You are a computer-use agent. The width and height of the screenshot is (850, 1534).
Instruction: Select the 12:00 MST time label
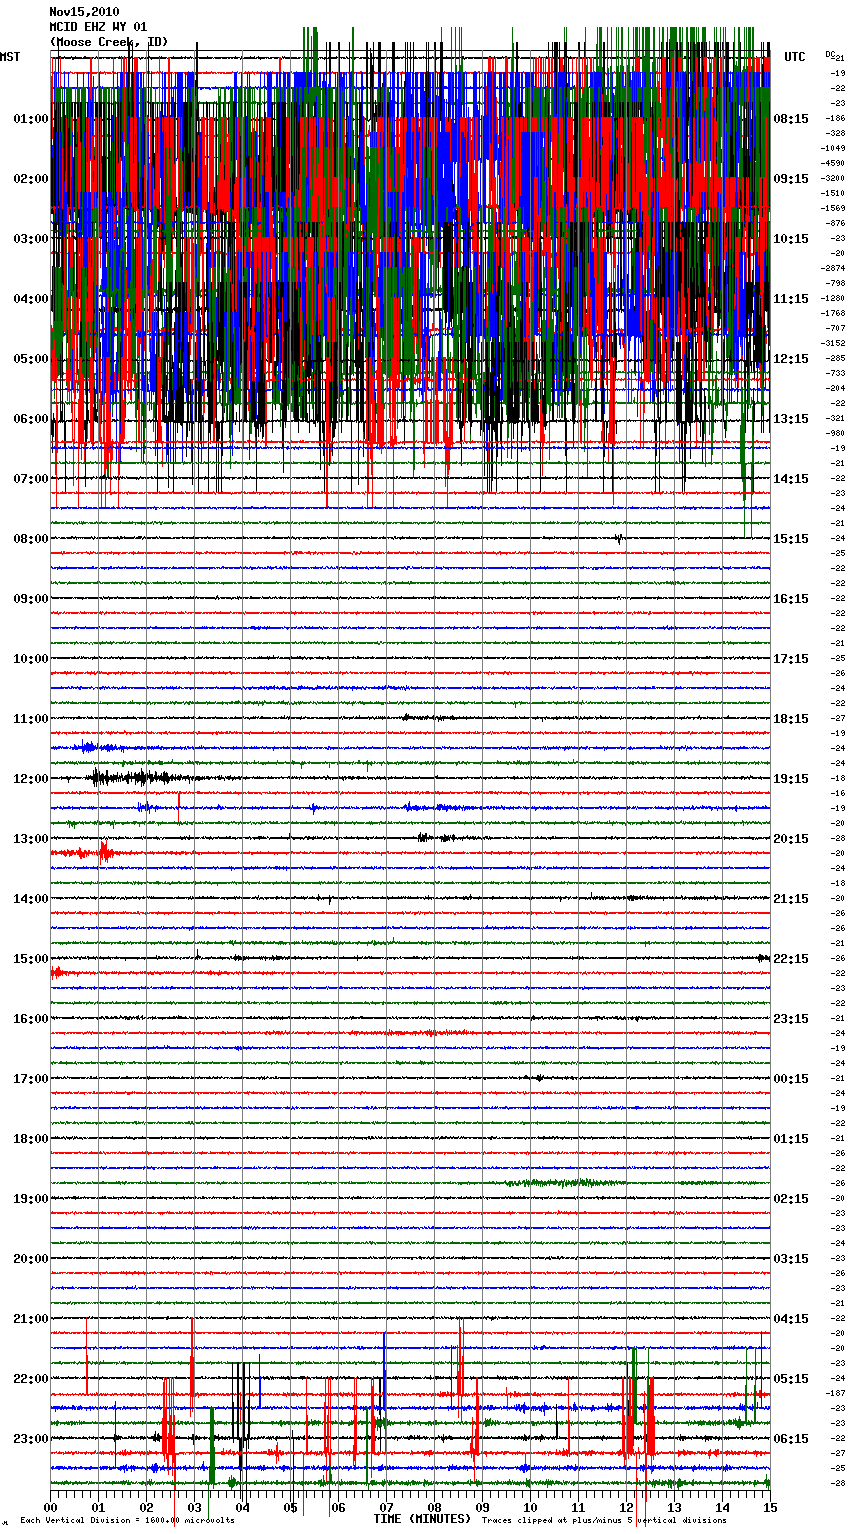[x=31, y=779]
